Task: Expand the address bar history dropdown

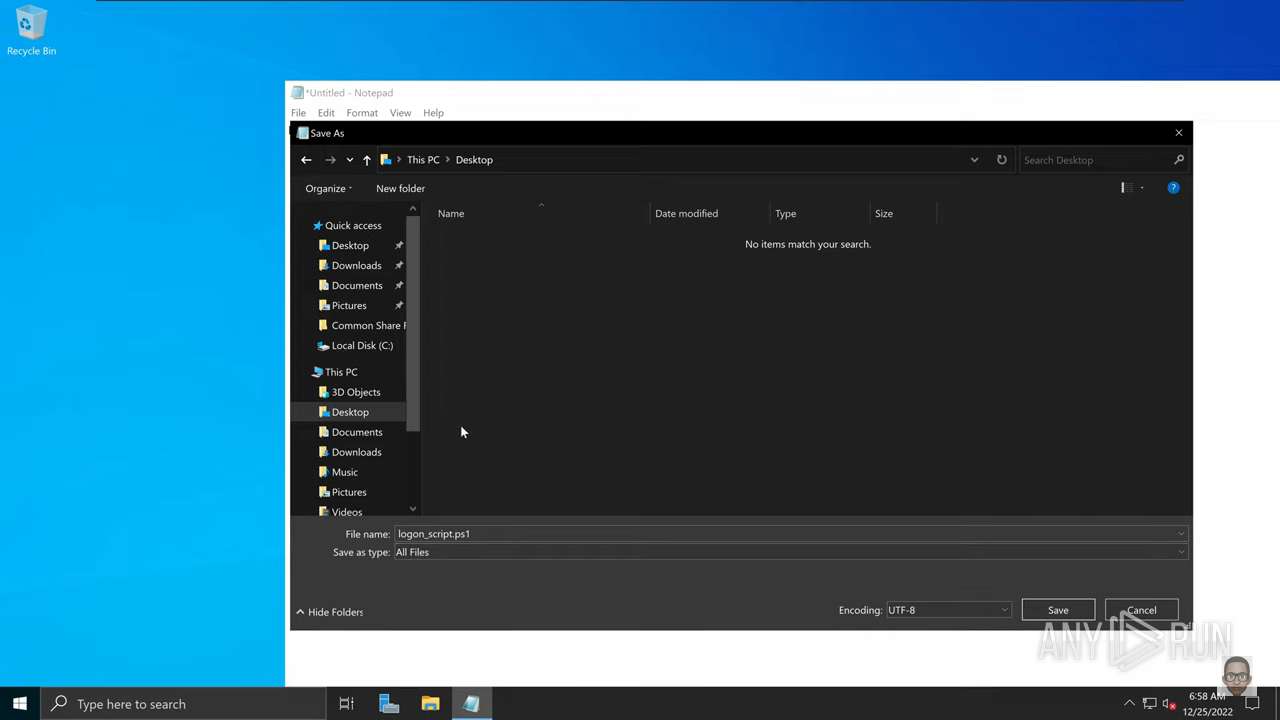Action: point(974,160)
